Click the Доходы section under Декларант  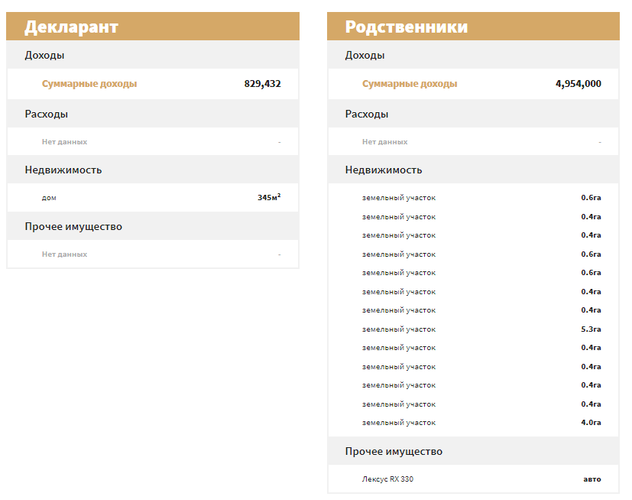(x=45, y=56)
